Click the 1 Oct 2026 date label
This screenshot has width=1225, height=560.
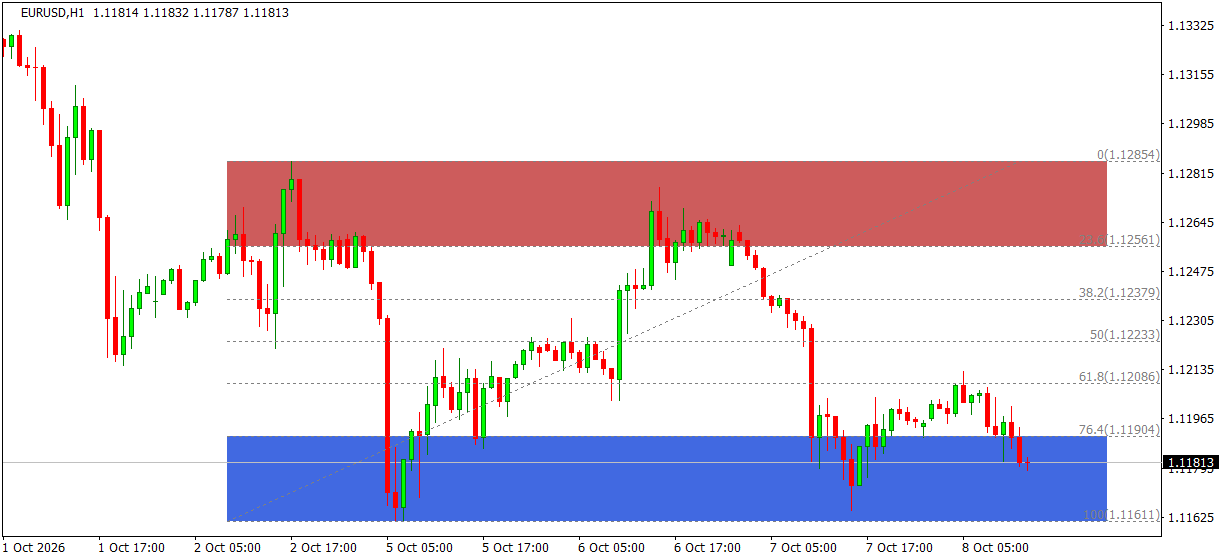coord(35,548)
